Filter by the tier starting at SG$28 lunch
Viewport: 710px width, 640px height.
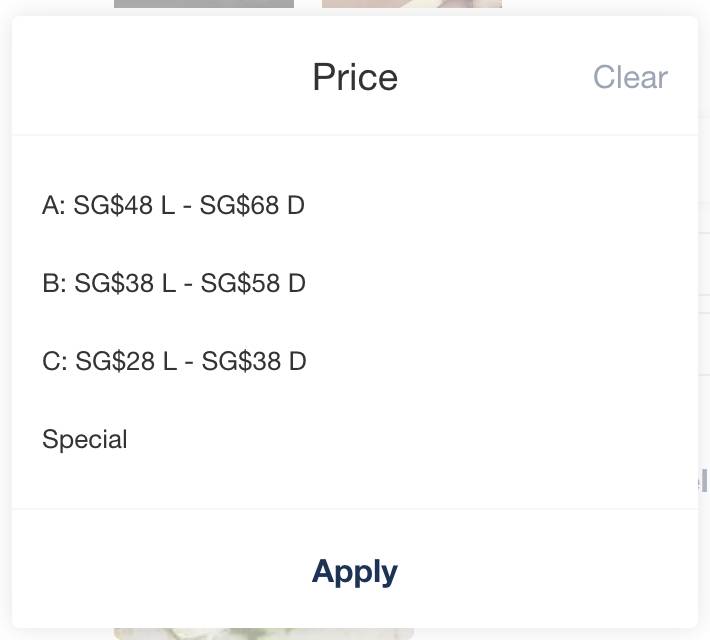174,361
